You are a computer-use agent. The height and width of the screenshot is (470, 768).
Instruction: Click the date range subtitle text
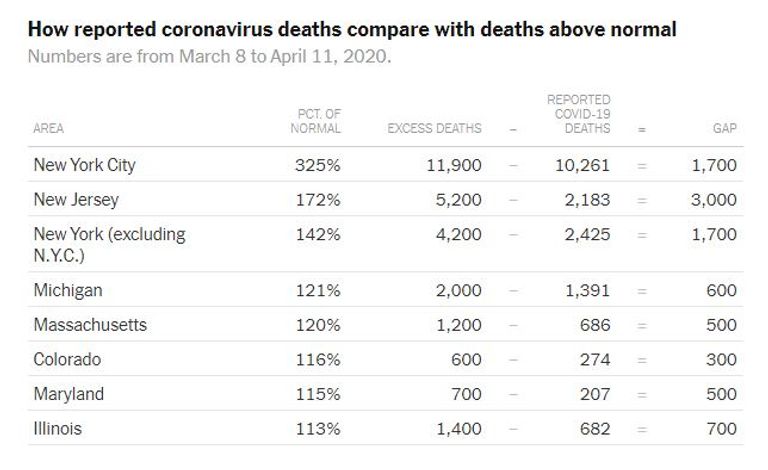click(x=209, y=55)
